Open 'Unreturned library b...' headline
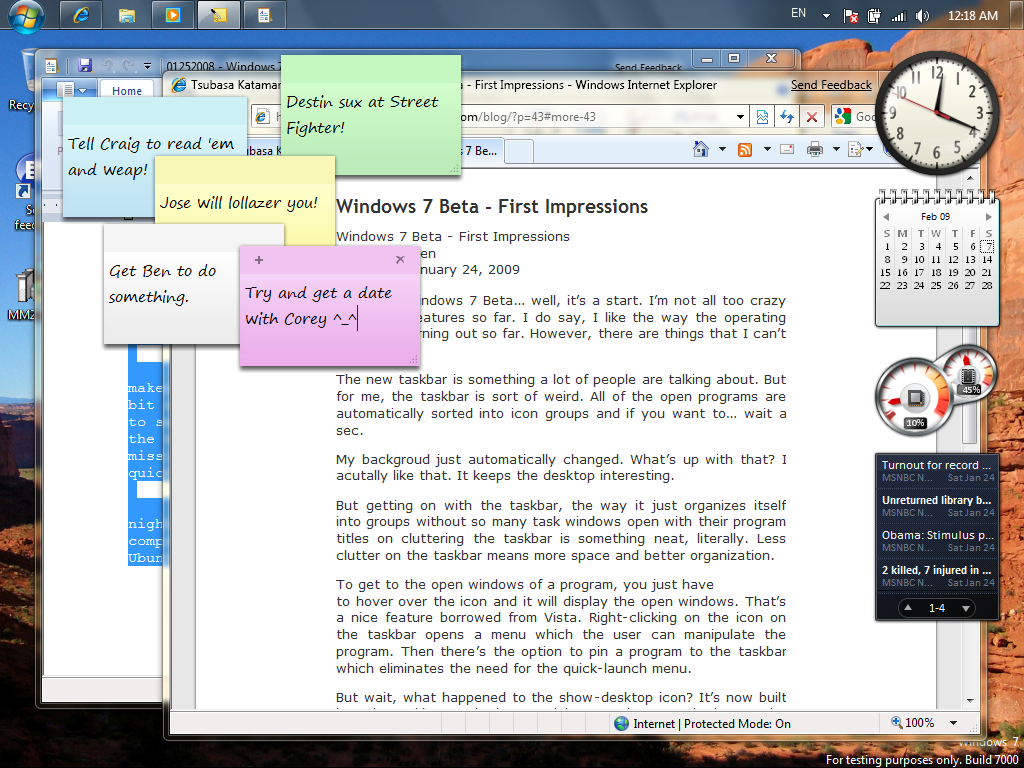 click(x=936, y=506)
